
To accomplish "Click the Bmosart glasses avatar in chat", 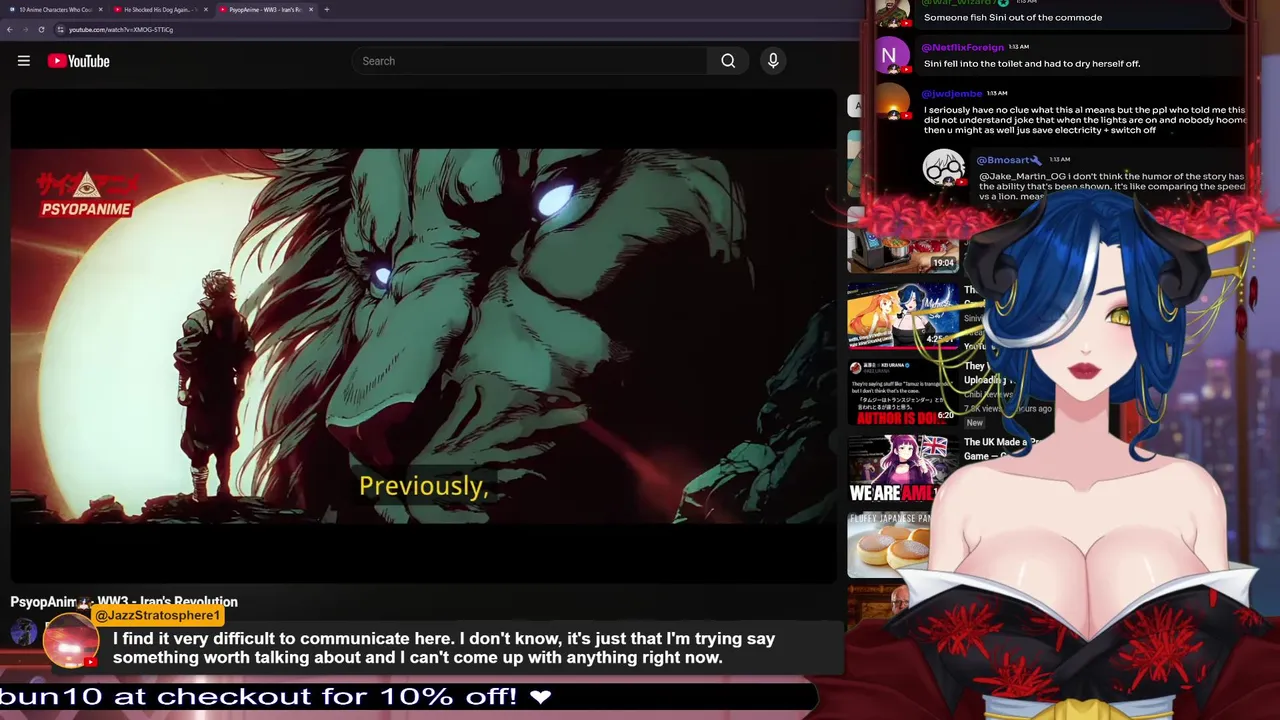I will click(x=943, y=168).
